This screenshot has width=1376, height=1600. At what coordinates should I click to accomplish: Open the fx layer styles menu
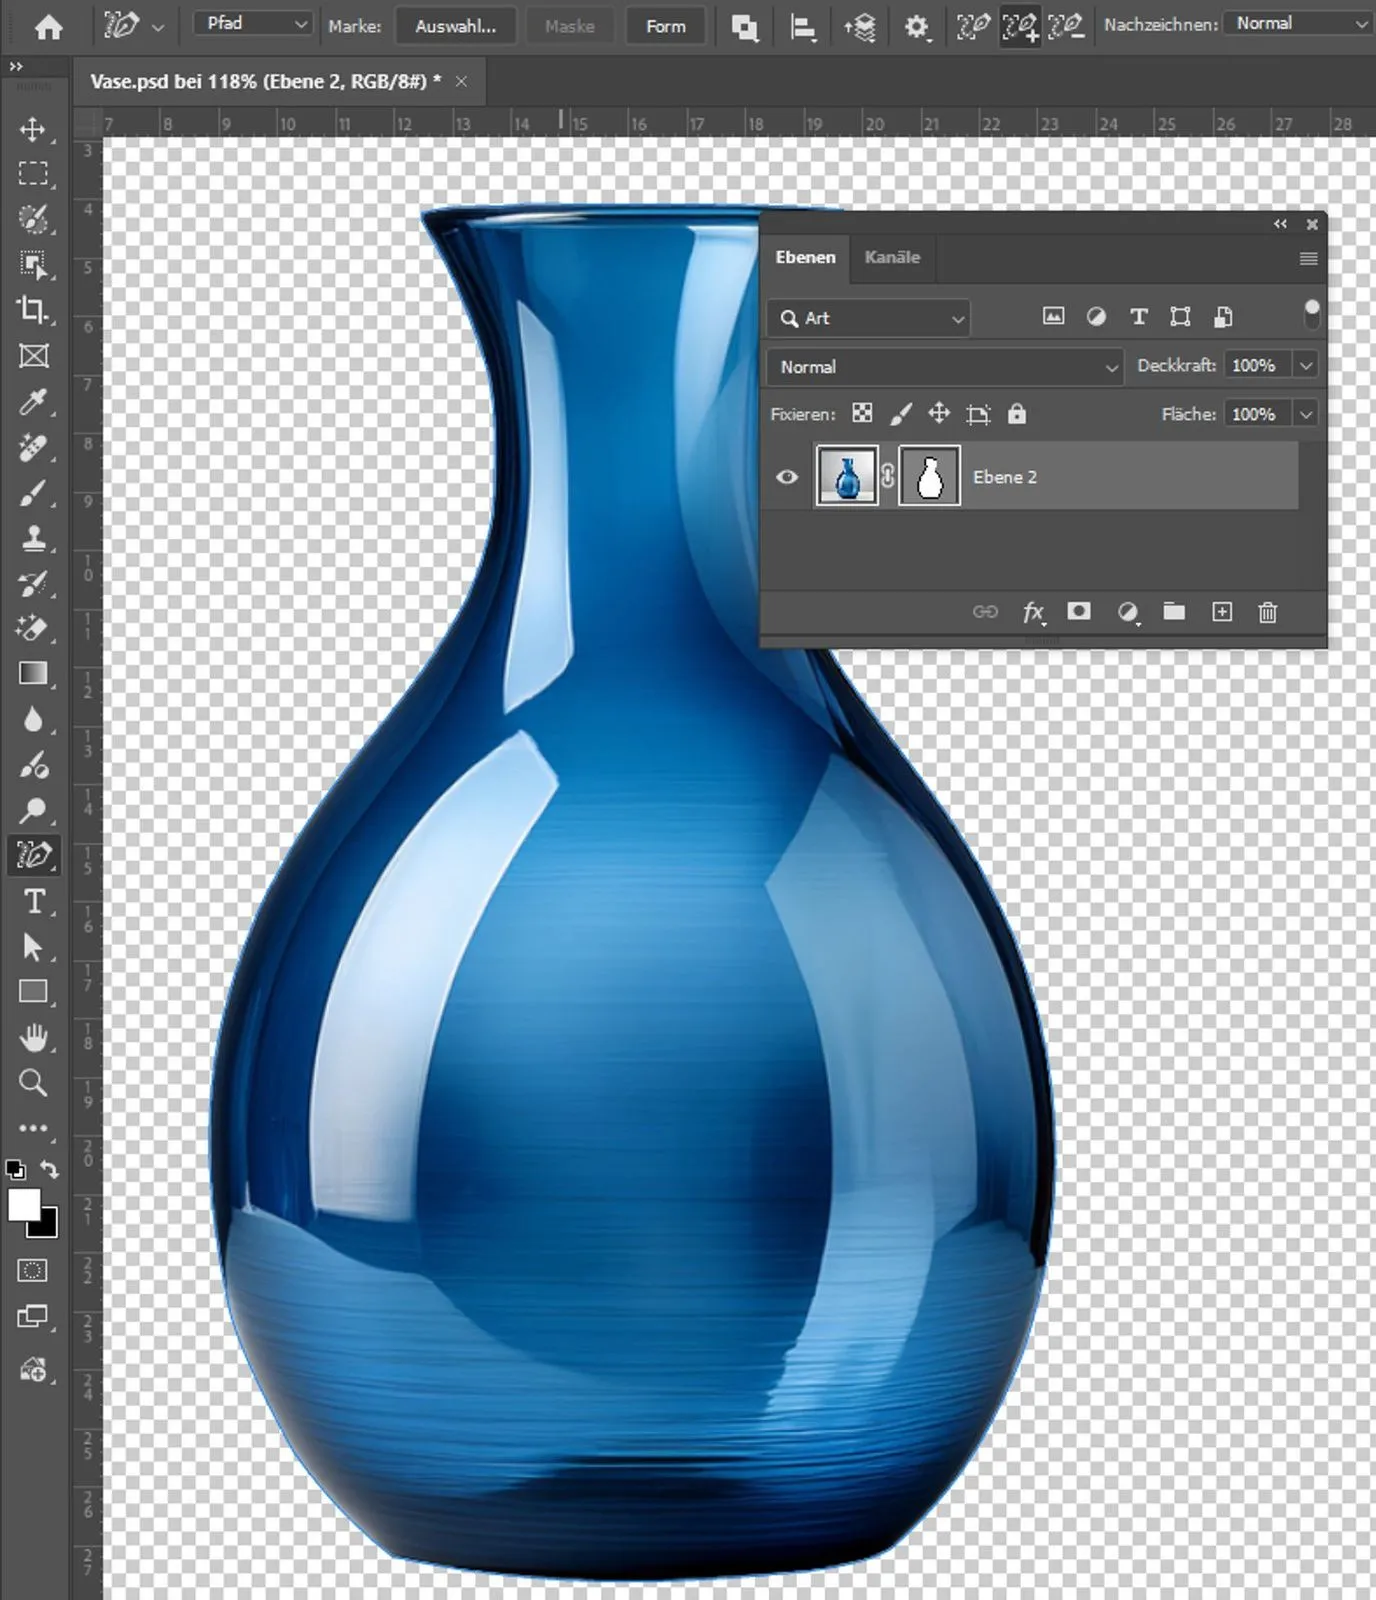tap(1033, 612)
